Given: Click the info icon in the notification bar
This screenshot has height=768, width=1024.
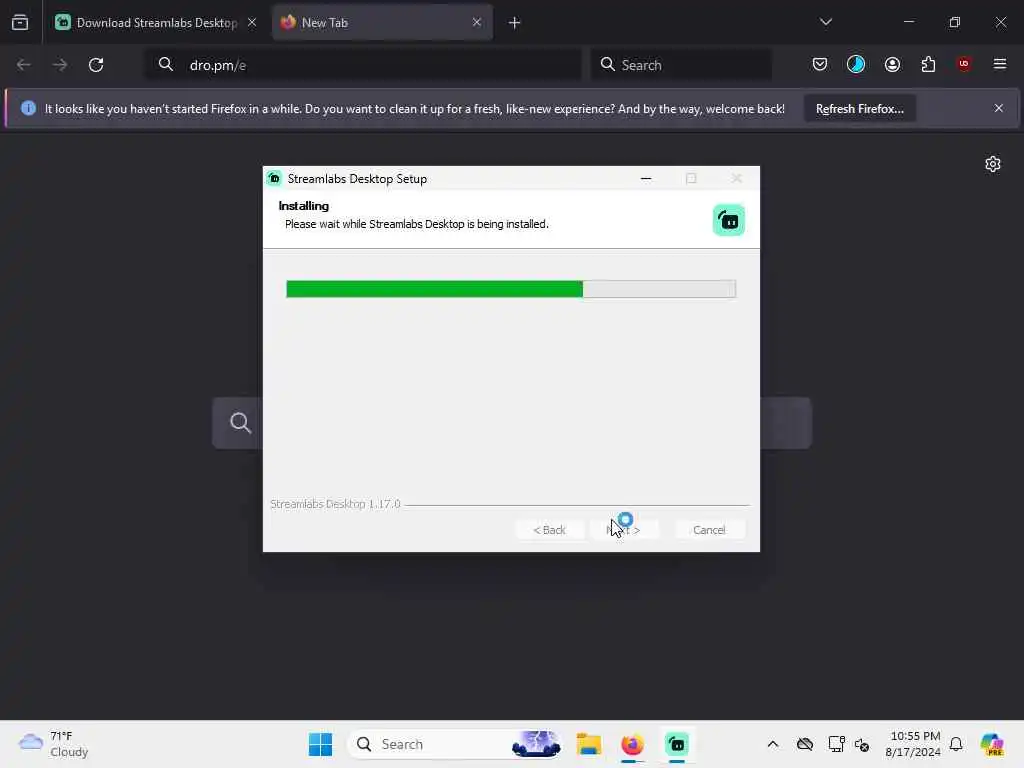Looking at the screenshot, I should pyautogui.click(x=28, y=108).
